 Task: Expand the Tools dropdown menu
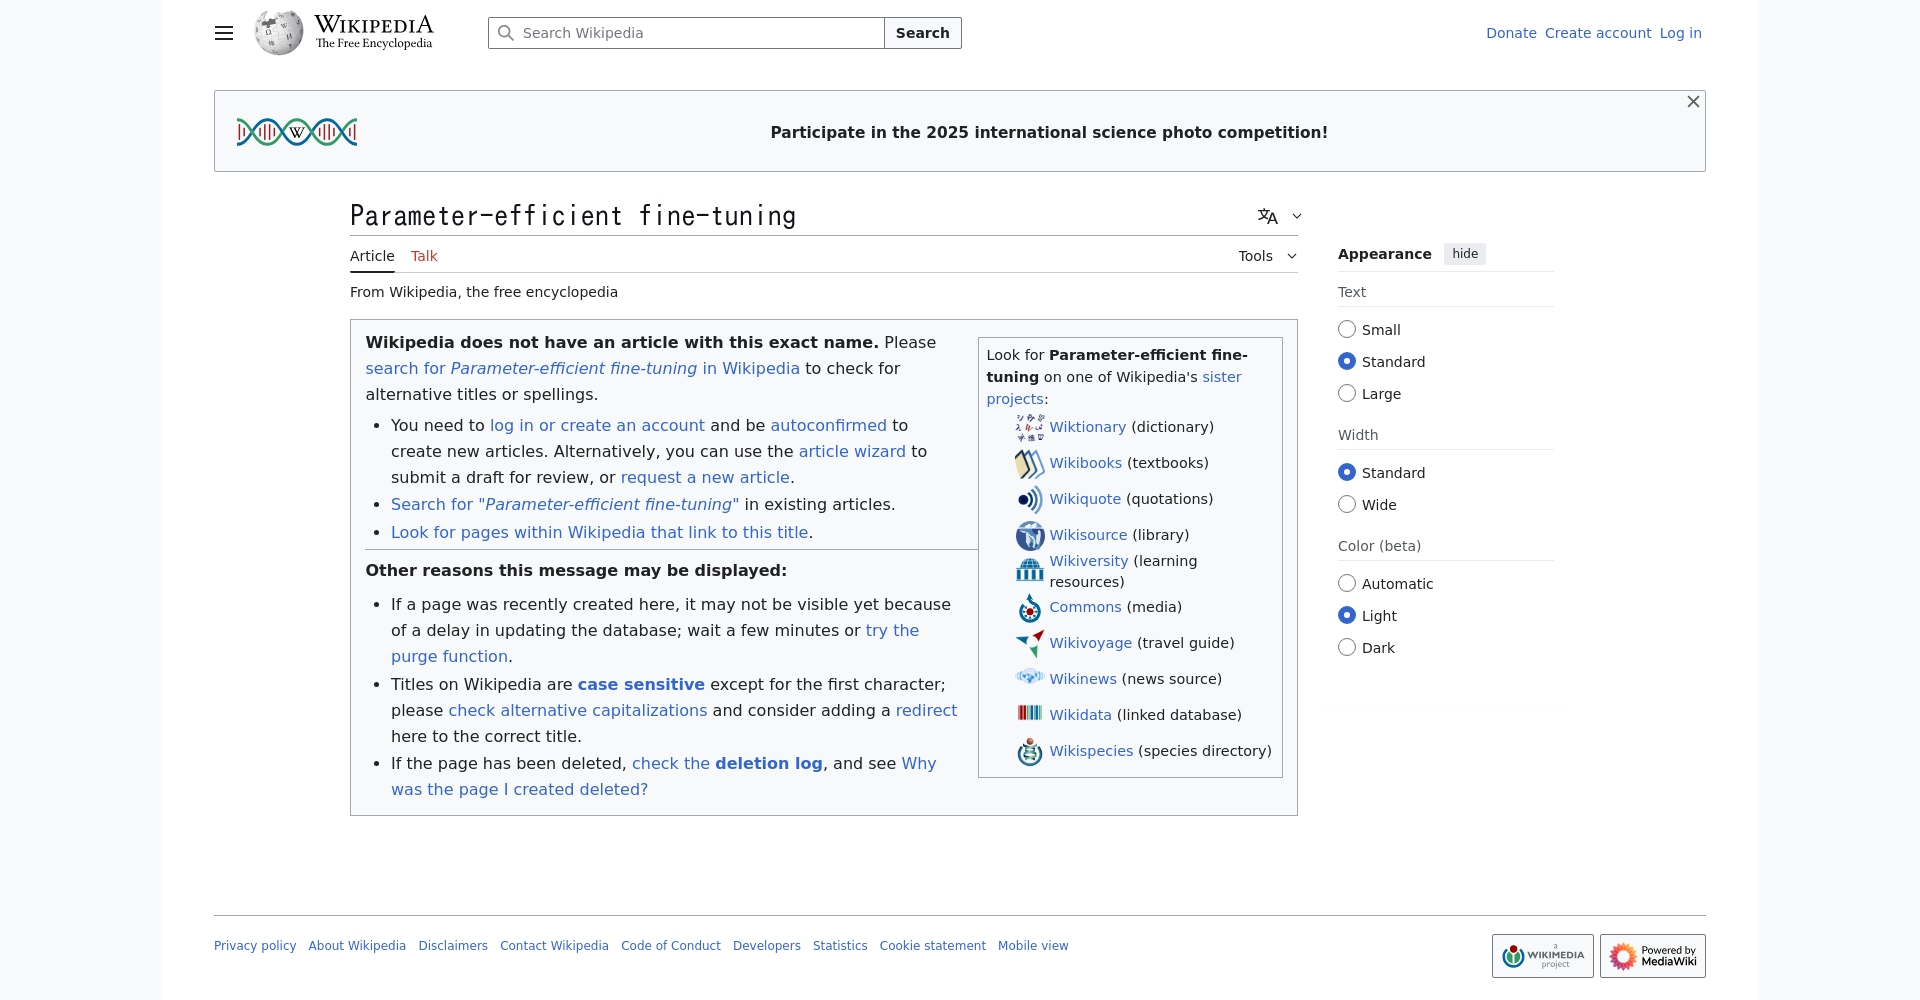tap(1267, 256)
